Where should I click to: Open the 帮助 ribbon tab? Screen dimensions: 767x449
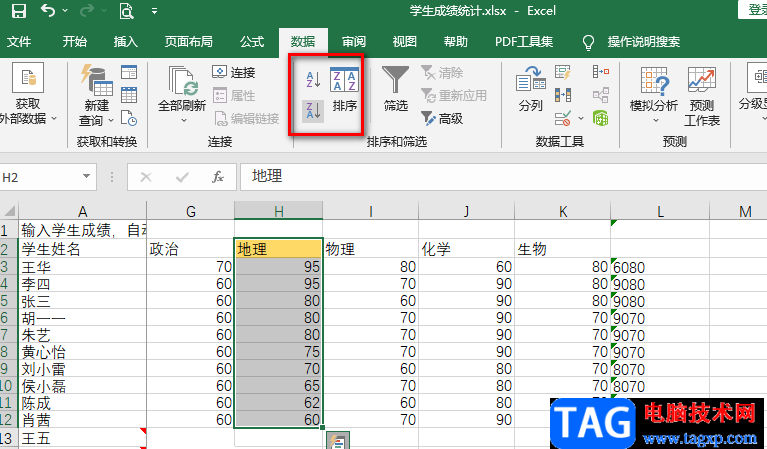pos(455,42)
